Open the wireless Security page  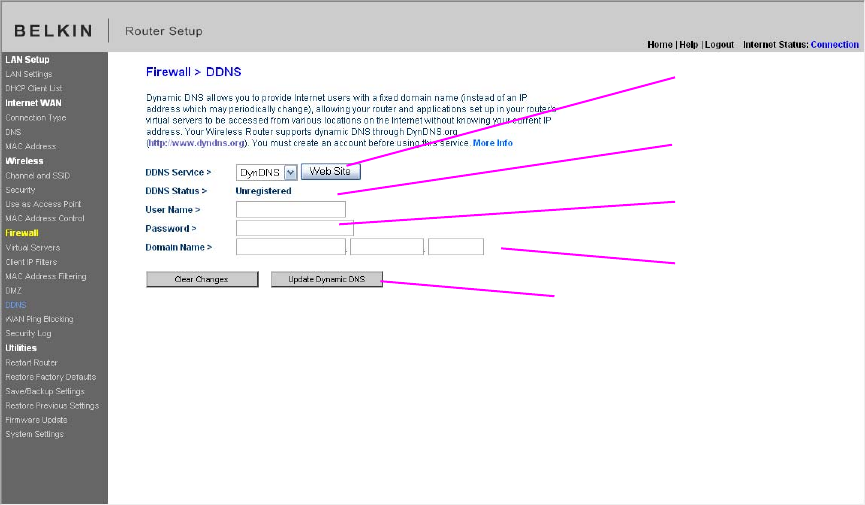pyautogui.click(x=20, y=190)
